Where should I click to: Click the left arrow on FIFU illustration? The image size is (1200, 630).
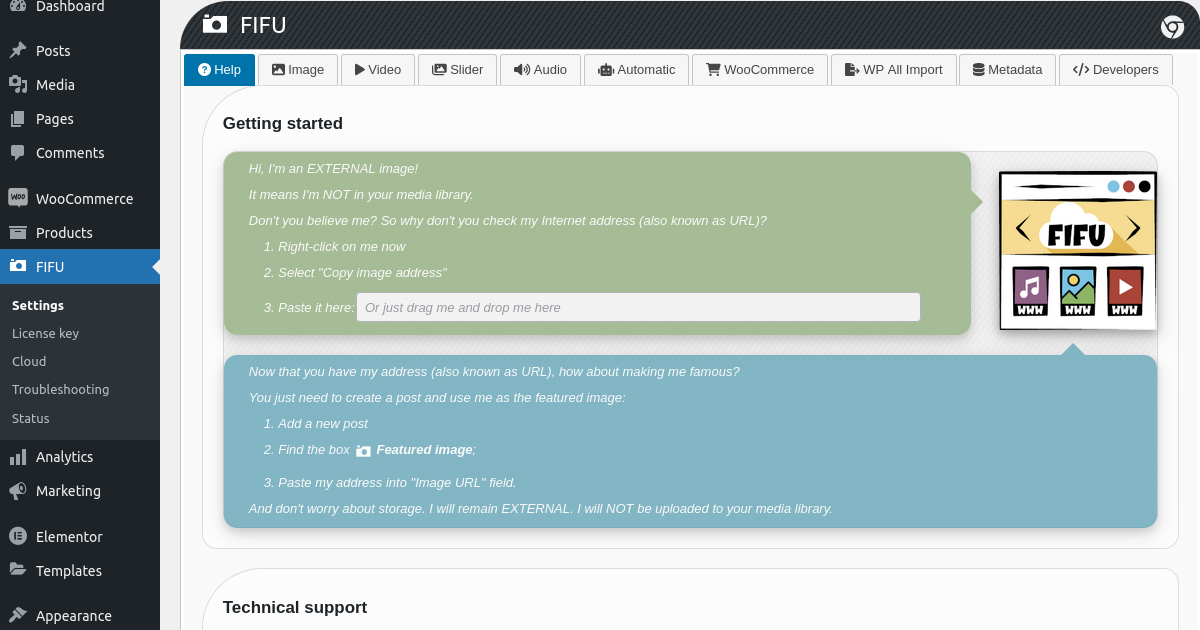pyautogui.click(x=1022, y=227)
